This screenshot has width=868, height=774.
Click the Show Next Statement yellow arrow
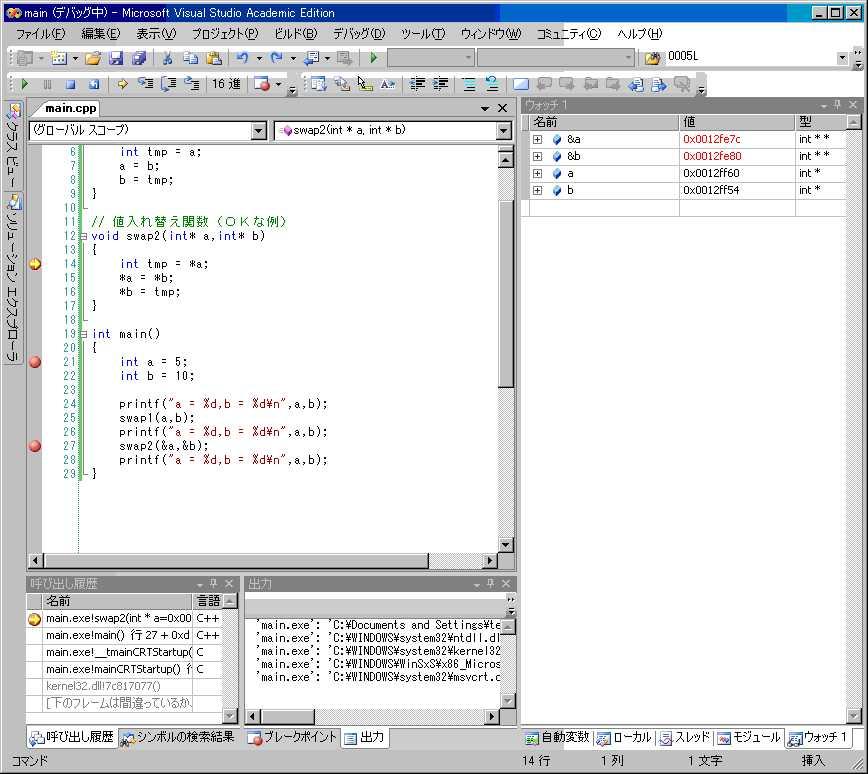coord(122,84)
